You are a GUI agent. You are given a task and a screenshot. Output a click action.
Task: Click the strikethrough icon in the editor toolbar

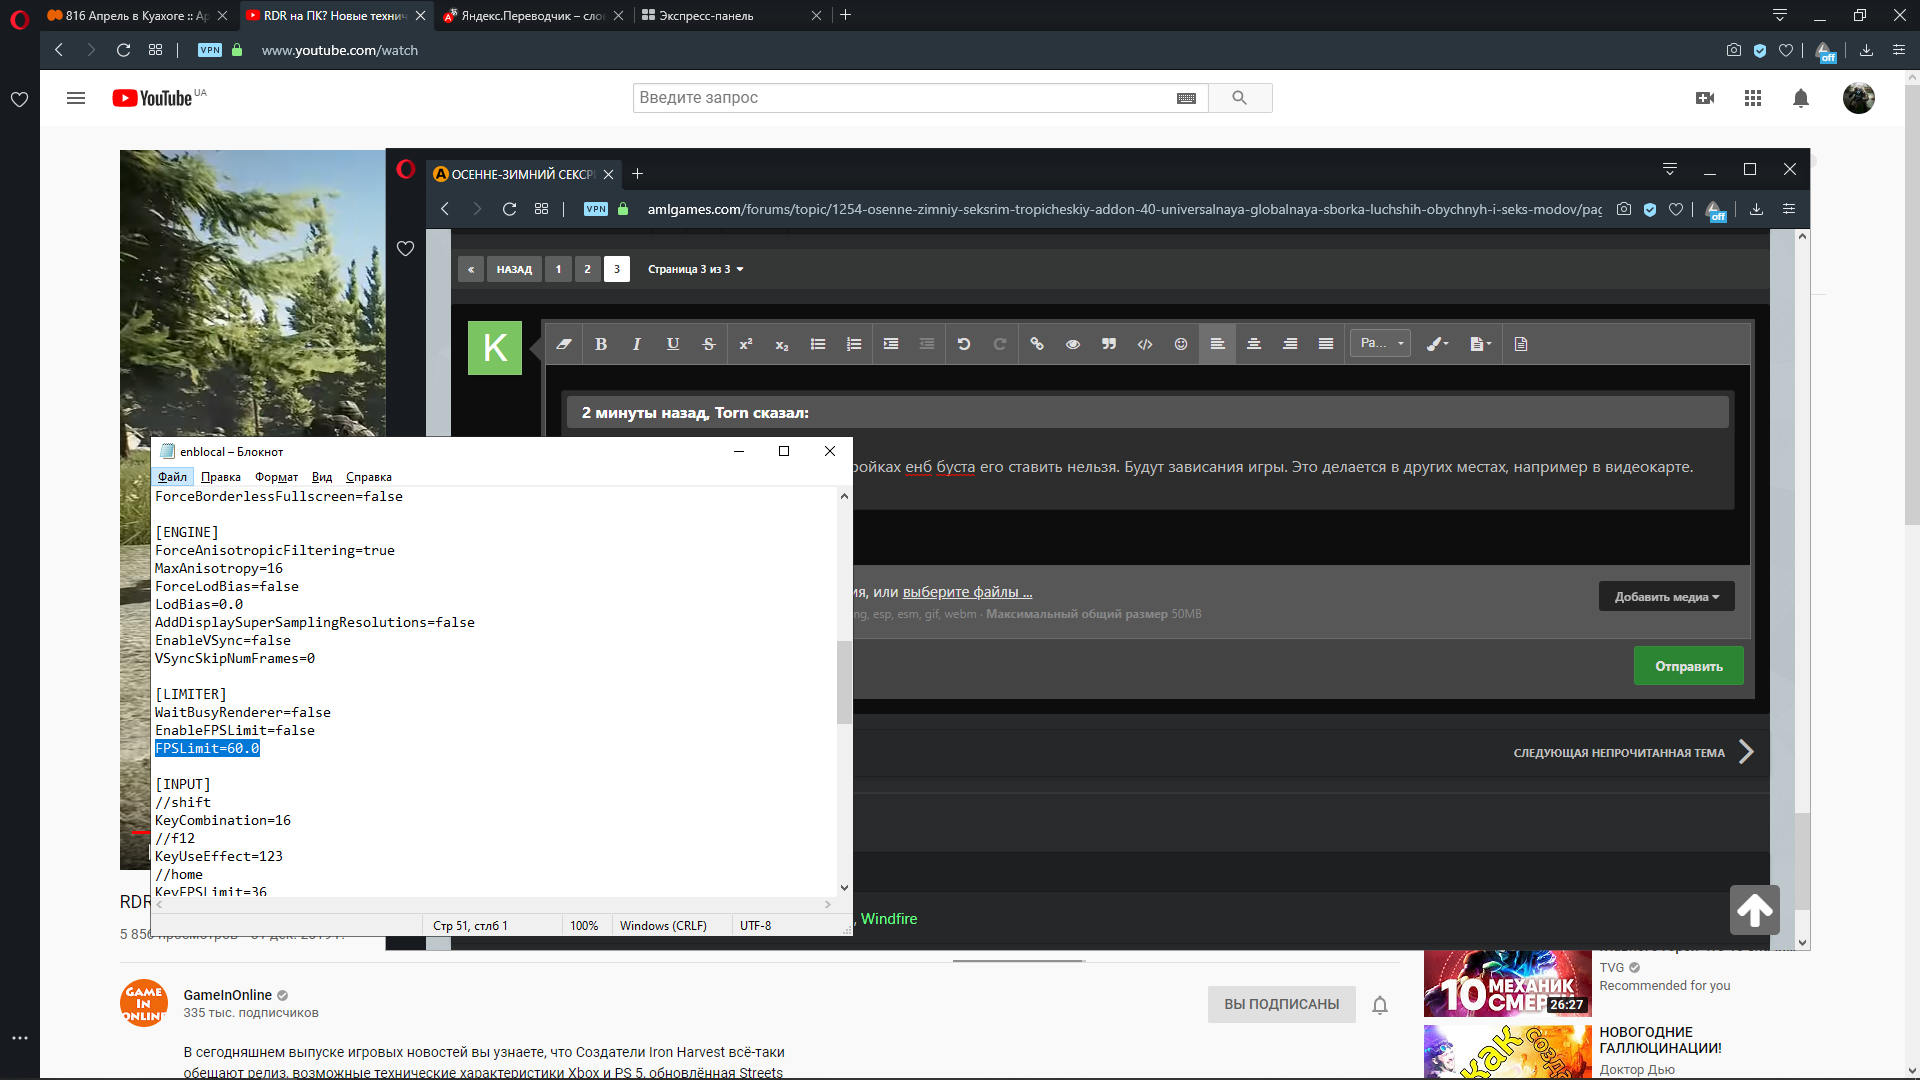point(709,344)
